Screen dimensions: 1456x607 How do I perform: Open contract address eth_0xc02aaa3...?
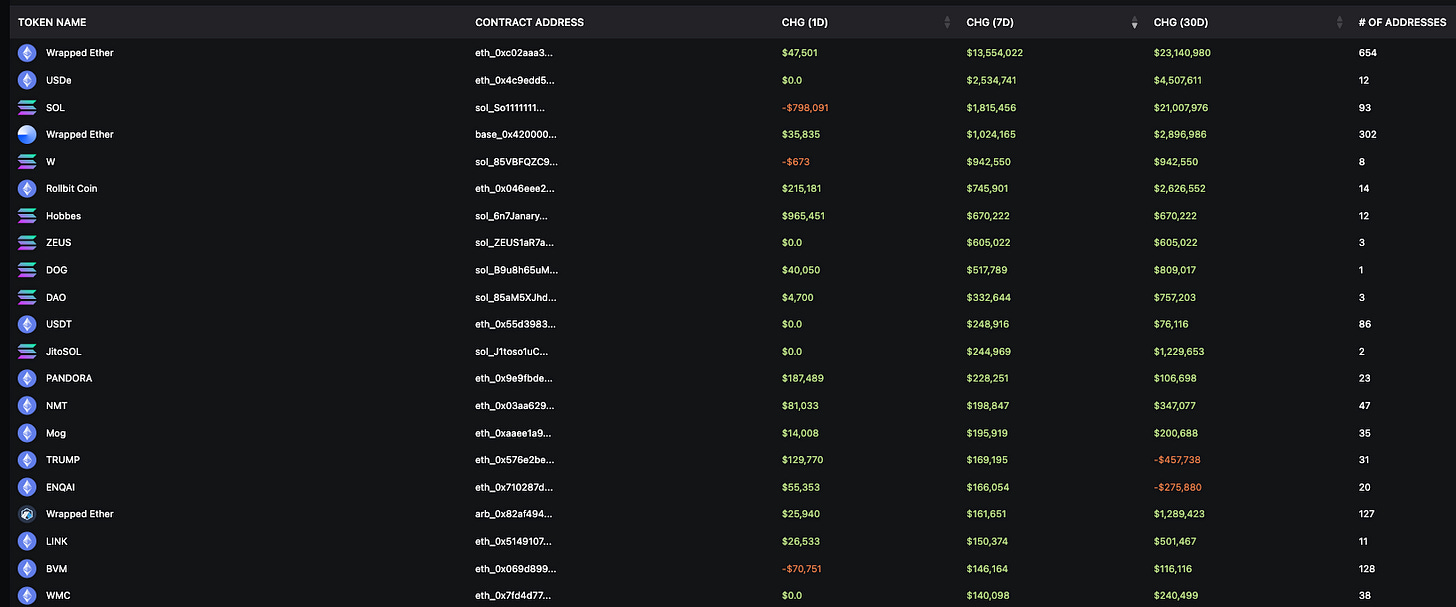coord(514,53)
